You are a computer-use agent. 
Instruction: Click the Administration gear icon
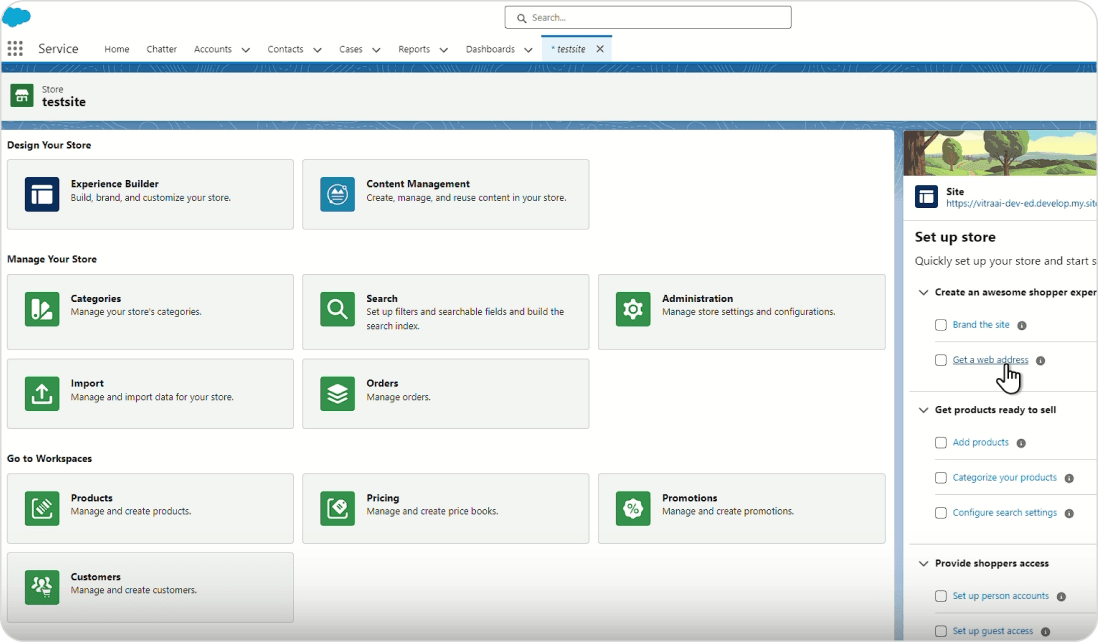click(633, 309)
